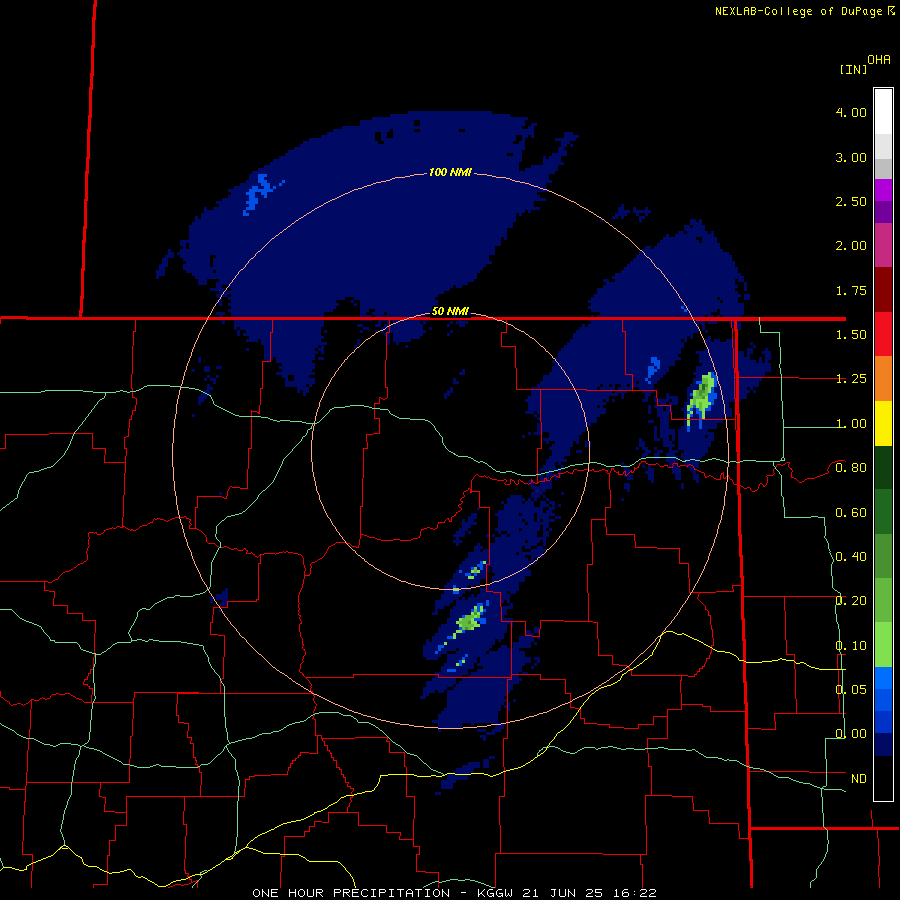This screenshot has height=900, width=900.
Task: Click the [IN] units label
Action: coord(853,69)
